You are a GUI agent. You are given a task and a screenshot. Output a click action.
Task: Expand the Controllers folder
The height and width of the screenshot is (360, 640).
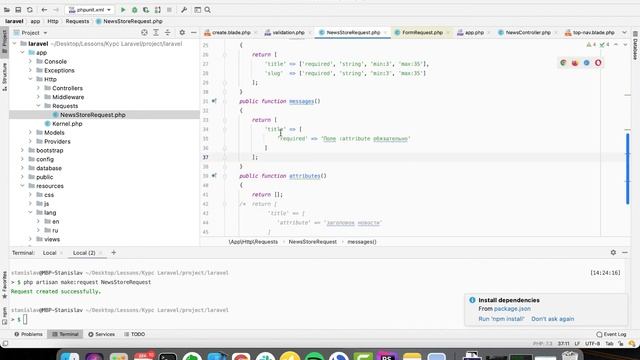point(38,88)
